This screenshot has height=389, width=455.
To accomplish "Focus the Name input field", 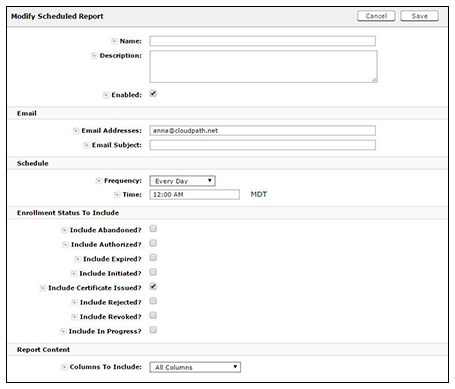I will pos(263,41).
